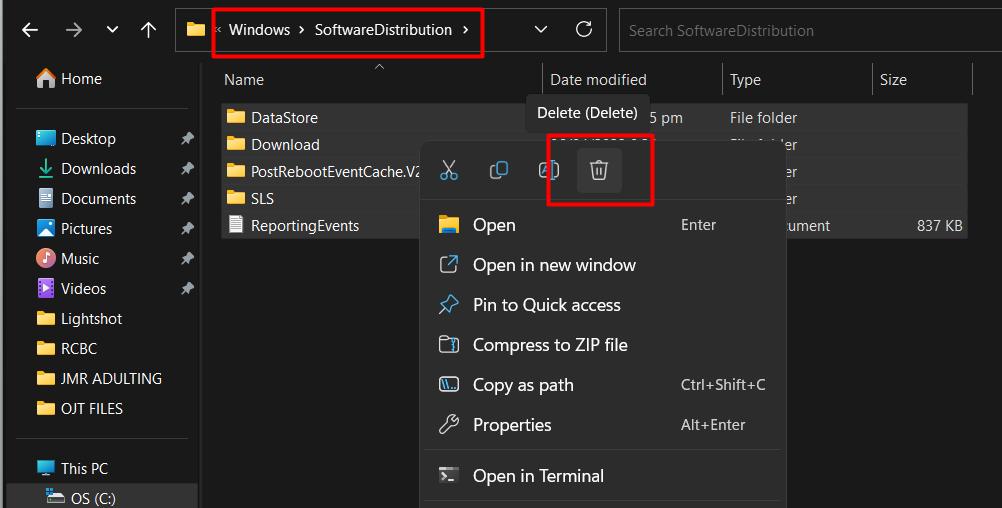Sort by the Size column header
This screenshot has height=508, width=1002.
(893, 80)
